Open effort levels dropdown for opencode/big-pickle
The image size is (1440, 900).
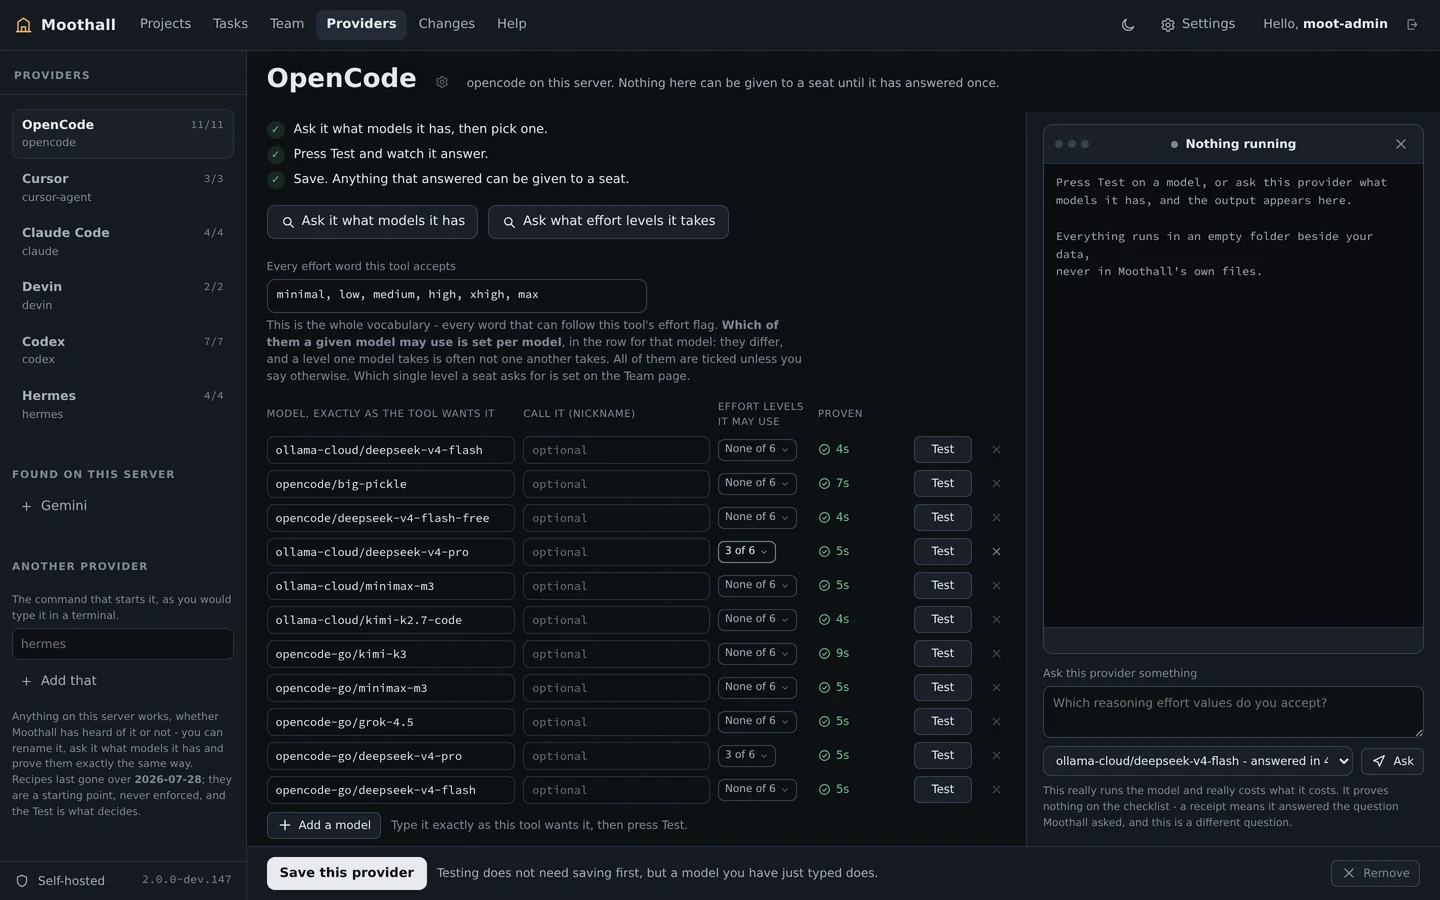757,484
